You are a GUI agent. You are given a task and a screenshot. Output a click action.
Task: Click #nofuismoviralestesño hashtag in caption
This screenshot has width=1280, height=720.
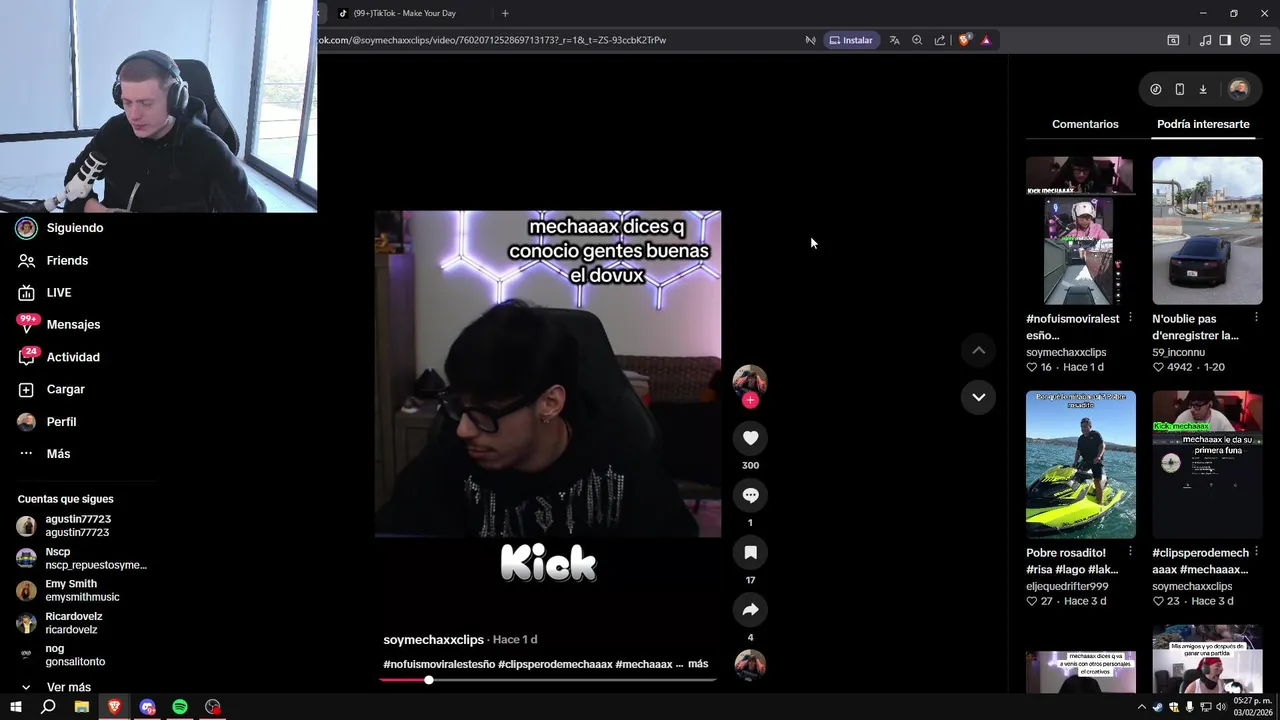pos(439,664)
